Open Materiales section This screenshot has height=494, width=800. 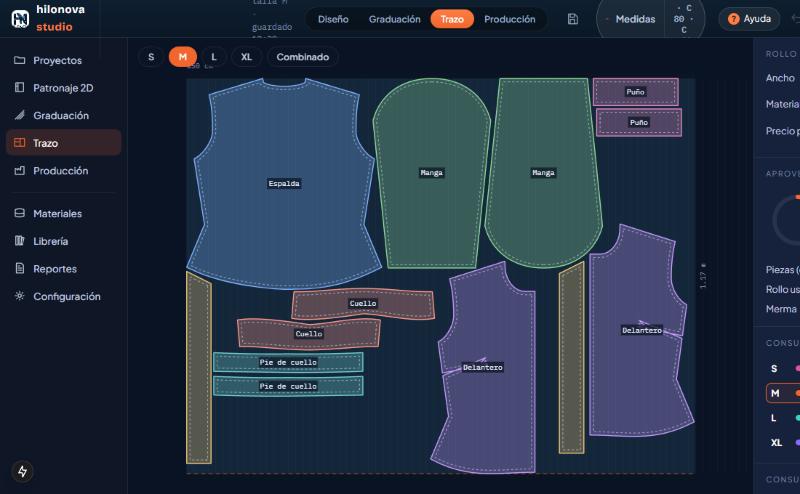click(63, 213)
